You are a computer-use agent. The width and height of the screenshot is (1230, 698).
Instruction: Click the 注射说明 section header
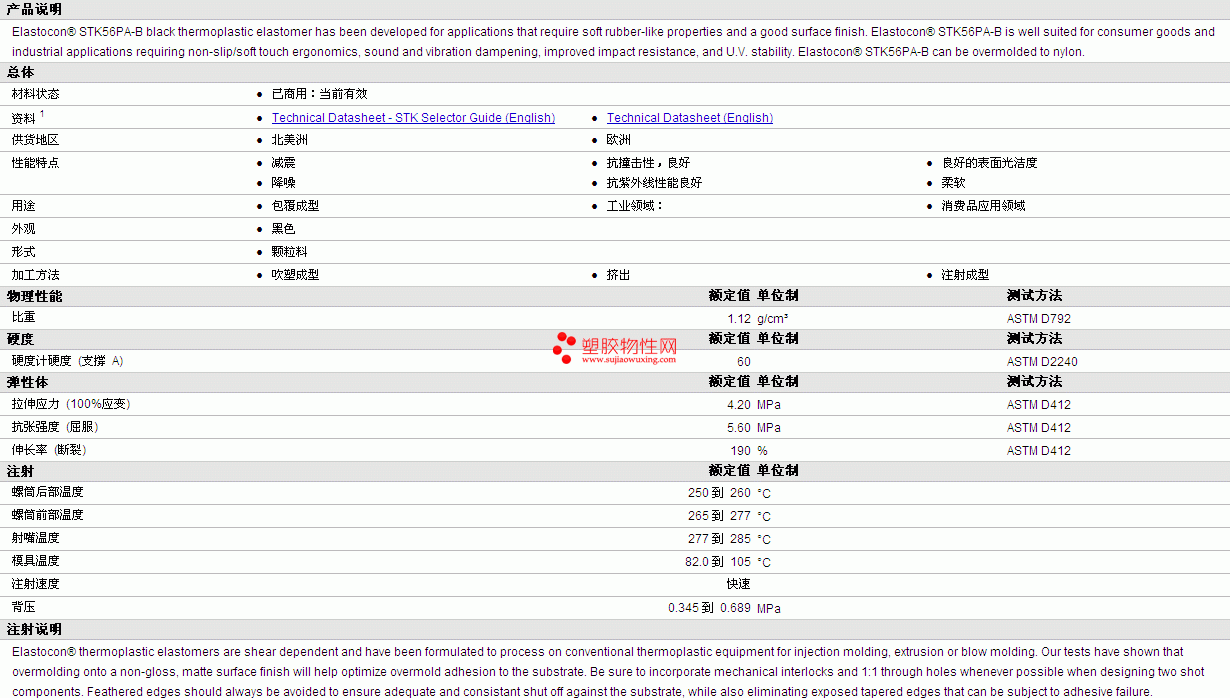(34, 629)
